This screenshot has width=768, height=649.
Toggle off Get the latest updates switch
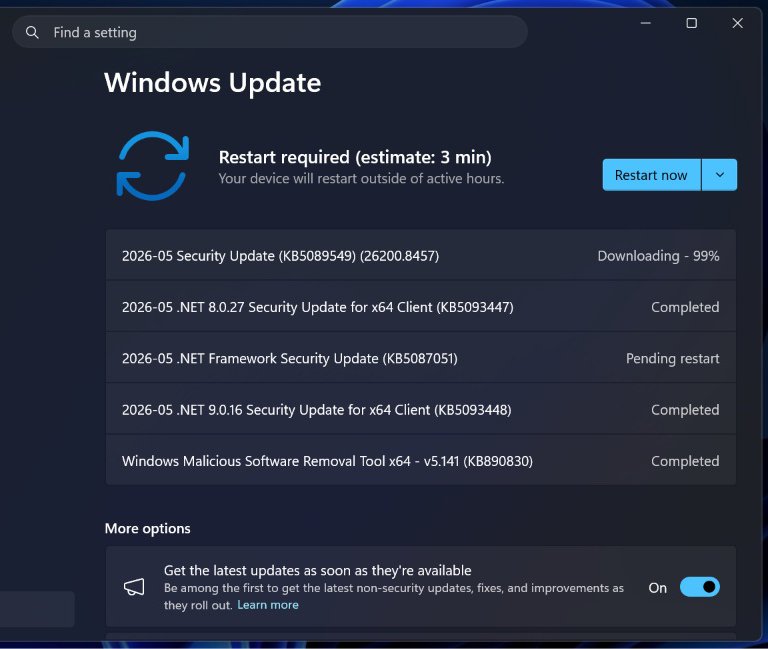[x=699, y=587]
